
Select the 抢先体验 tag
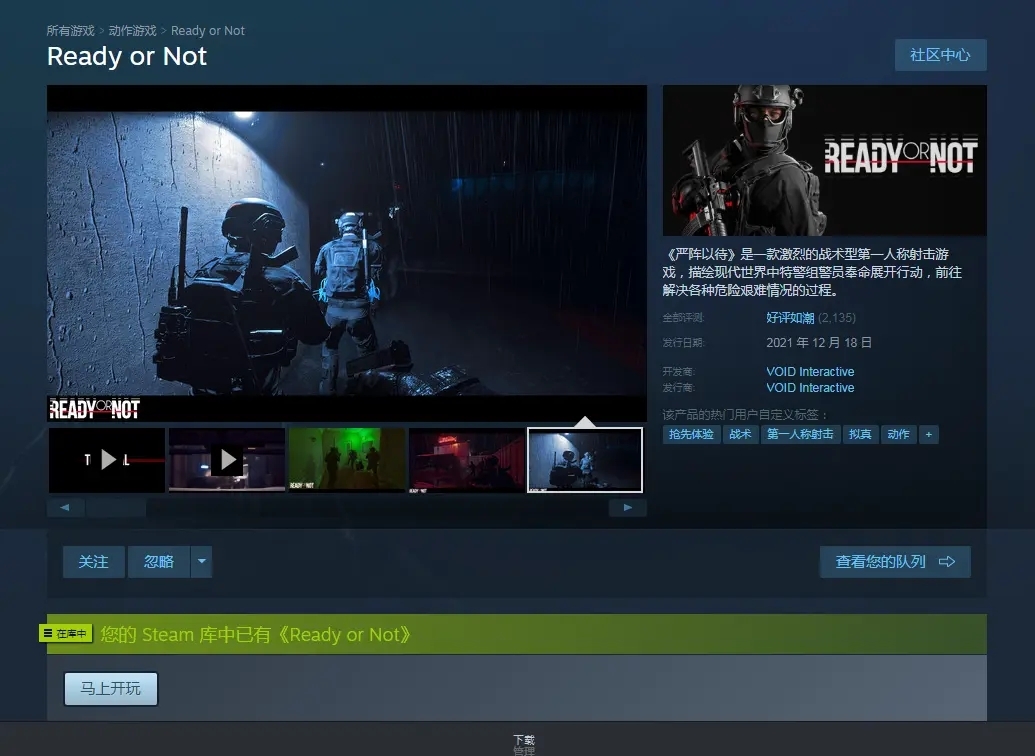pos(691,434)
